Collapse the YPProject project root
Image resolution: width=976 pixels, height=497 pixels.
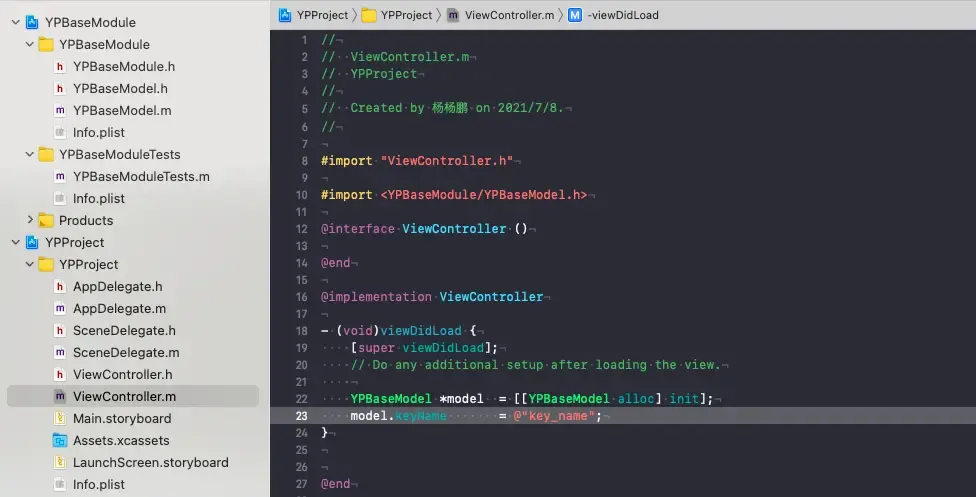15,243
